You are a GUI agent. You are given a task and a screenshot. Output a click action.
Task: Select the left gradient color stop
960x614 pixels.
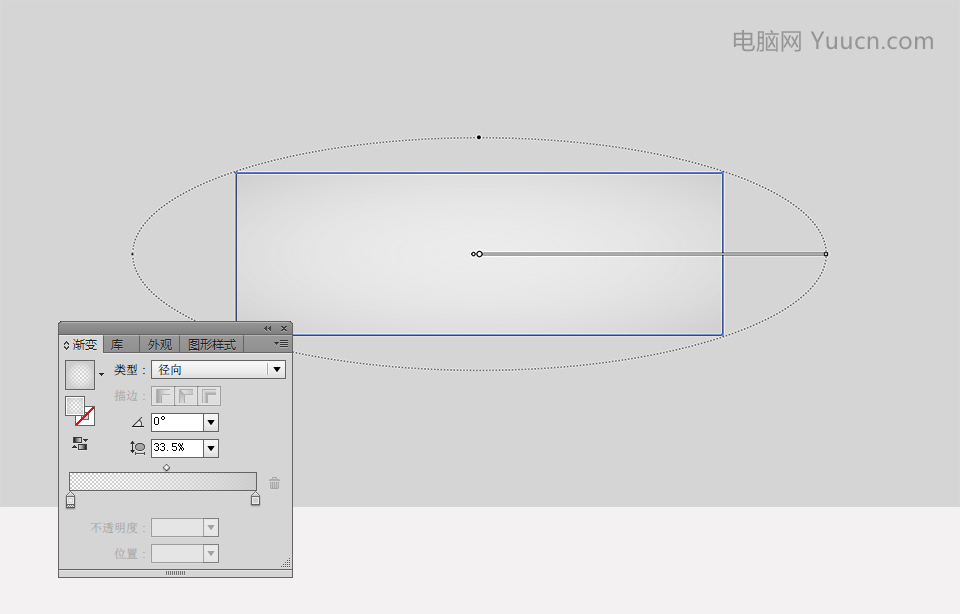70,500
